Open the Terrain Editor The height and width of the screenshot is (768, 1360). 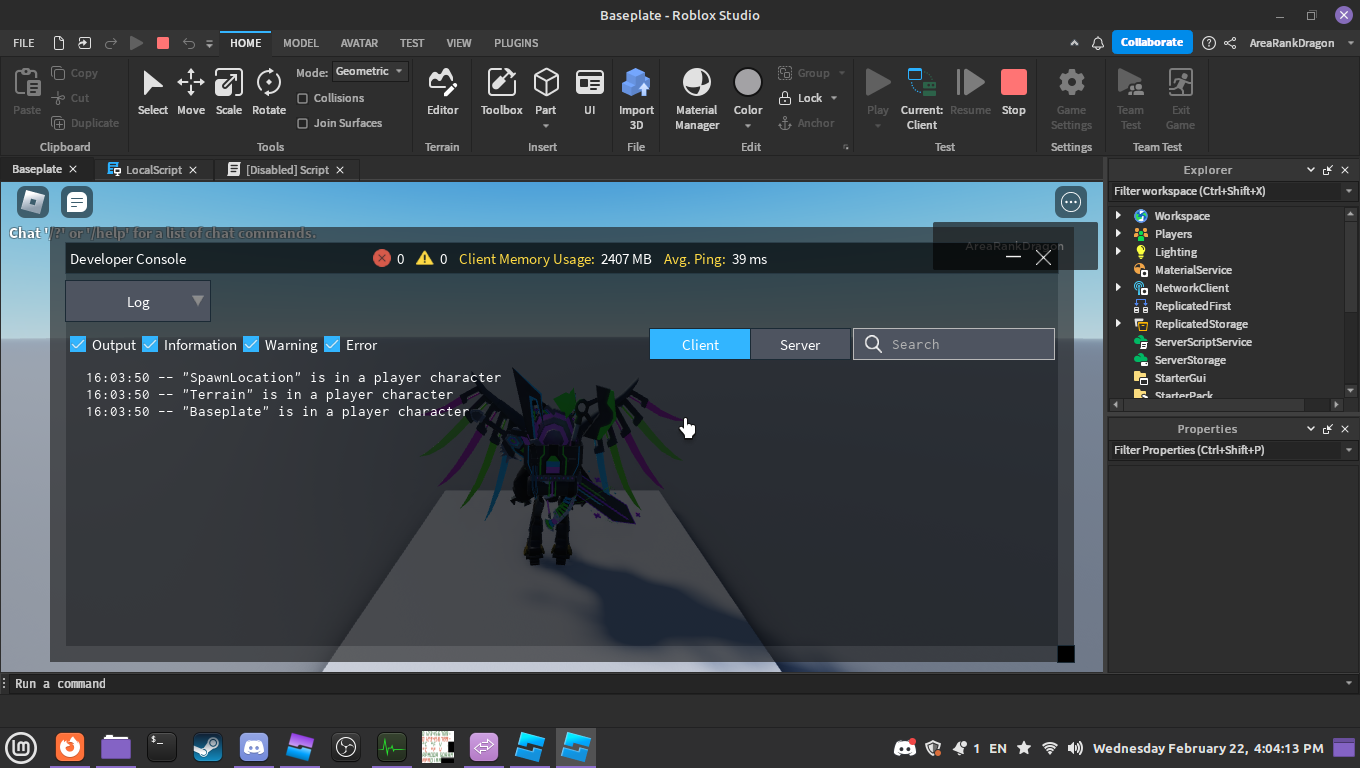(442, 92)
